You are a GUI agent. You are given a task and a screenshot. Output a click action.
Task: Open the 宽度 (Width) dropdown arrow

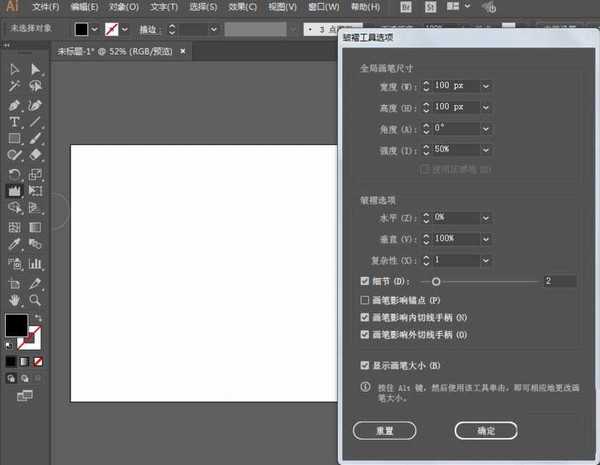tap(486, 87)
